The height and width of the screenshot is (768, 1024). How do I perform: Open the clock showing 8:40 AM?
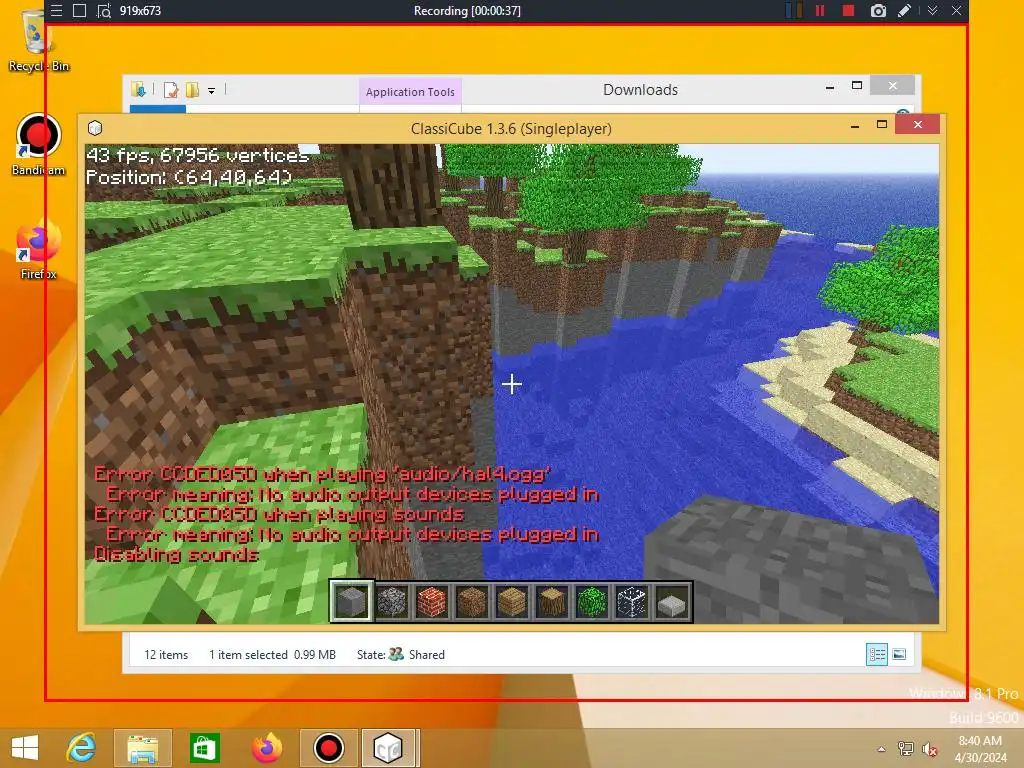pyautogui.click(x=980, y=749)
